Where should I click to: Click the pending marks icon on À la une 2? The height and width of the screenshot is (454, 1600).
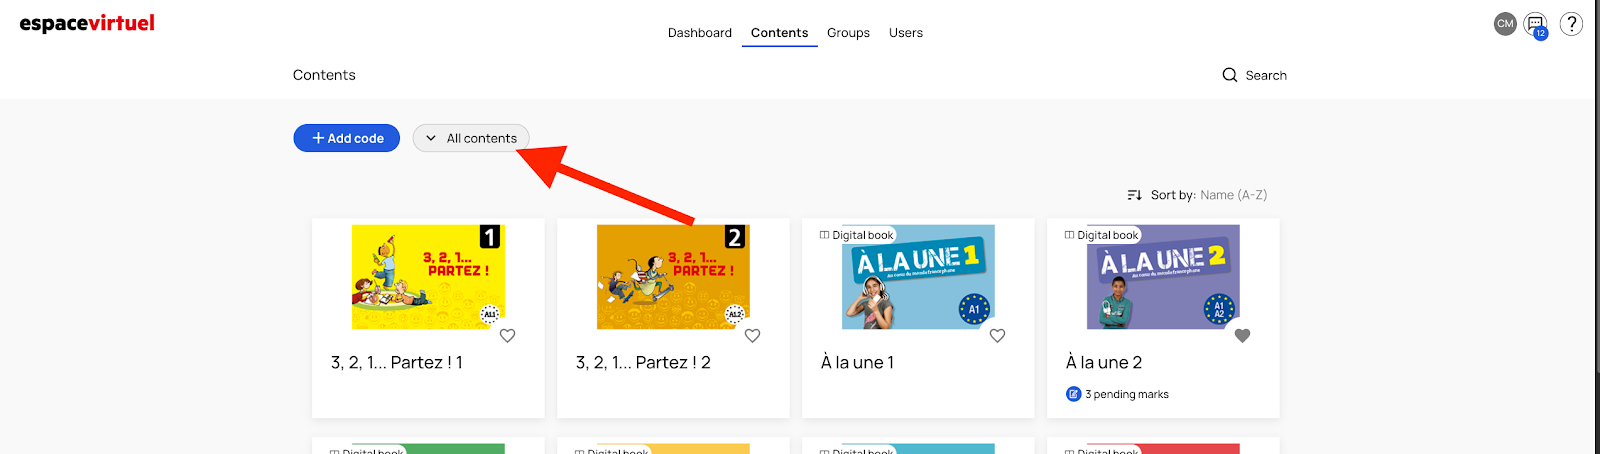tap(1073, 394)
